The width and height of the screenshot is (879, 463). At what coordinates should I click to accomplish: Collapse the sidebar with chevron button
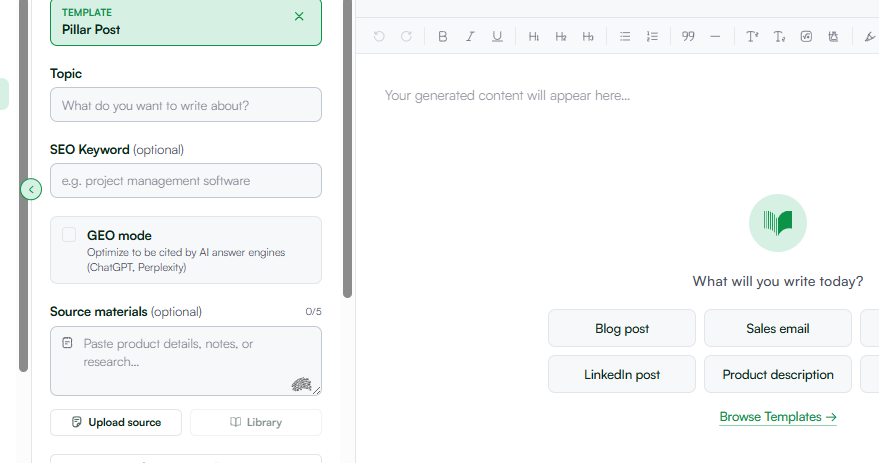pos(31,189)
